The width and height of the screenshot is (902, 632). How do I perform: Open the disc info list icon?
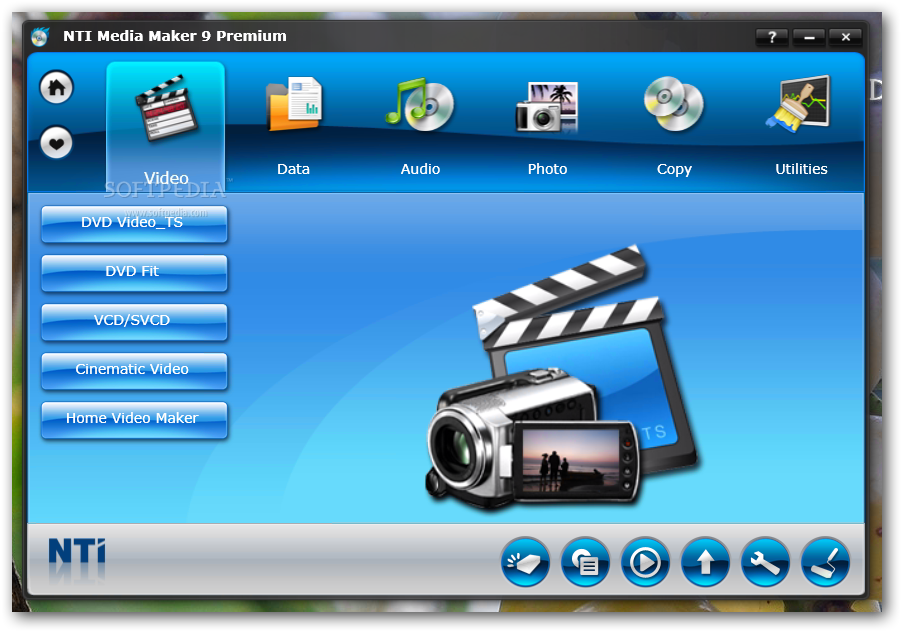(585, 562)
